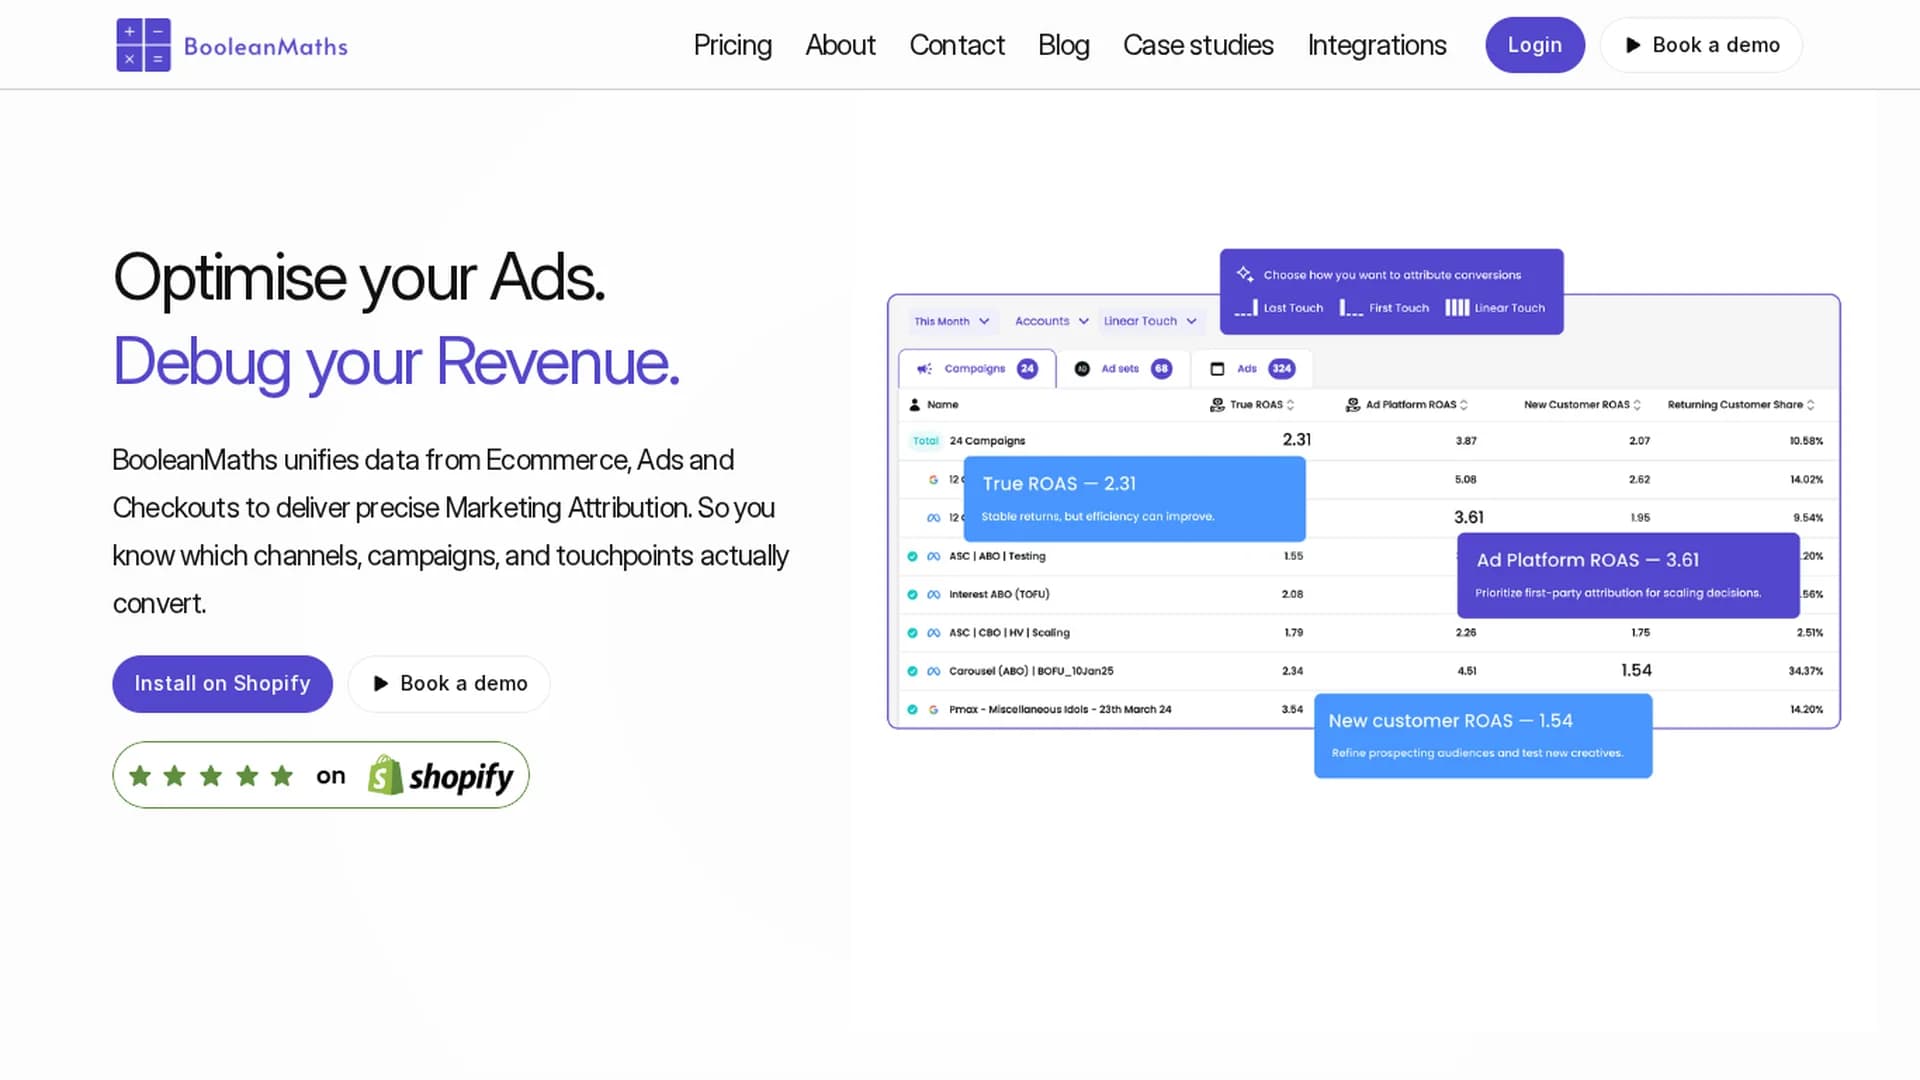Select the Linear Touch bars icon
This screenshot has width=1920, height=1080.
point(1457,308)
